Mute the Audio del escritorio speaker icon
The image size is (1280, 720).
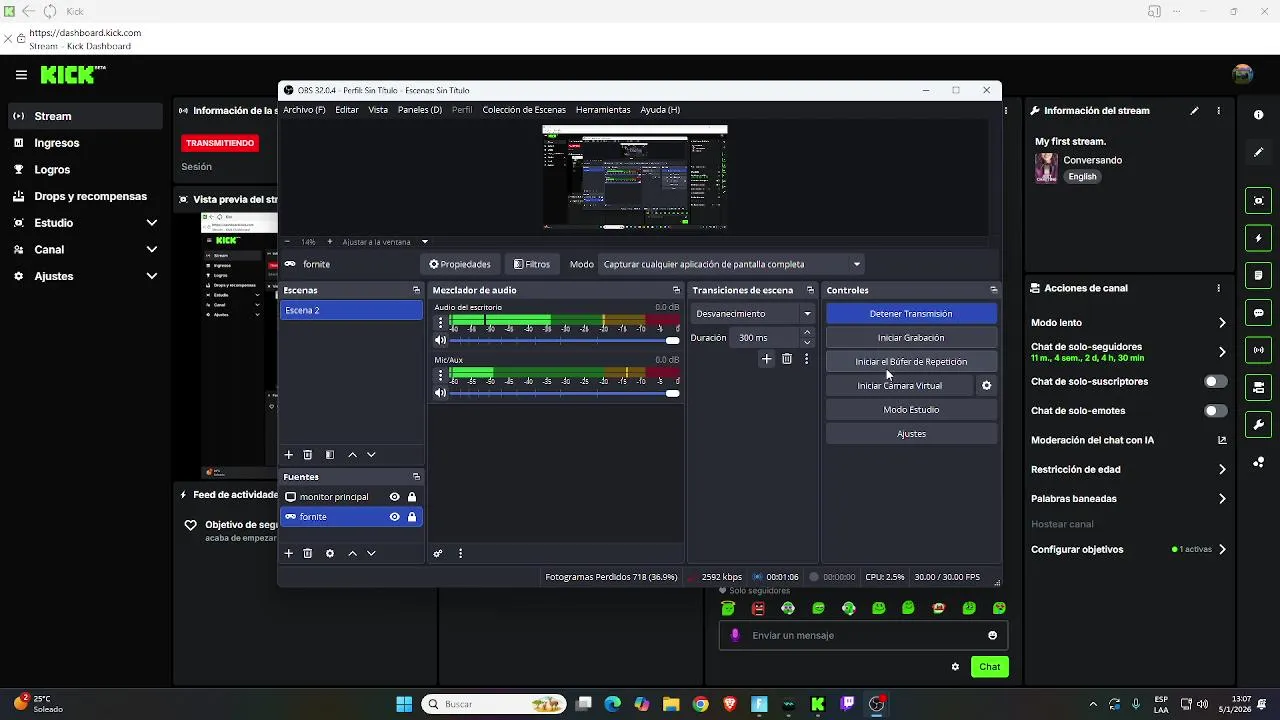(x=440, y=340)
